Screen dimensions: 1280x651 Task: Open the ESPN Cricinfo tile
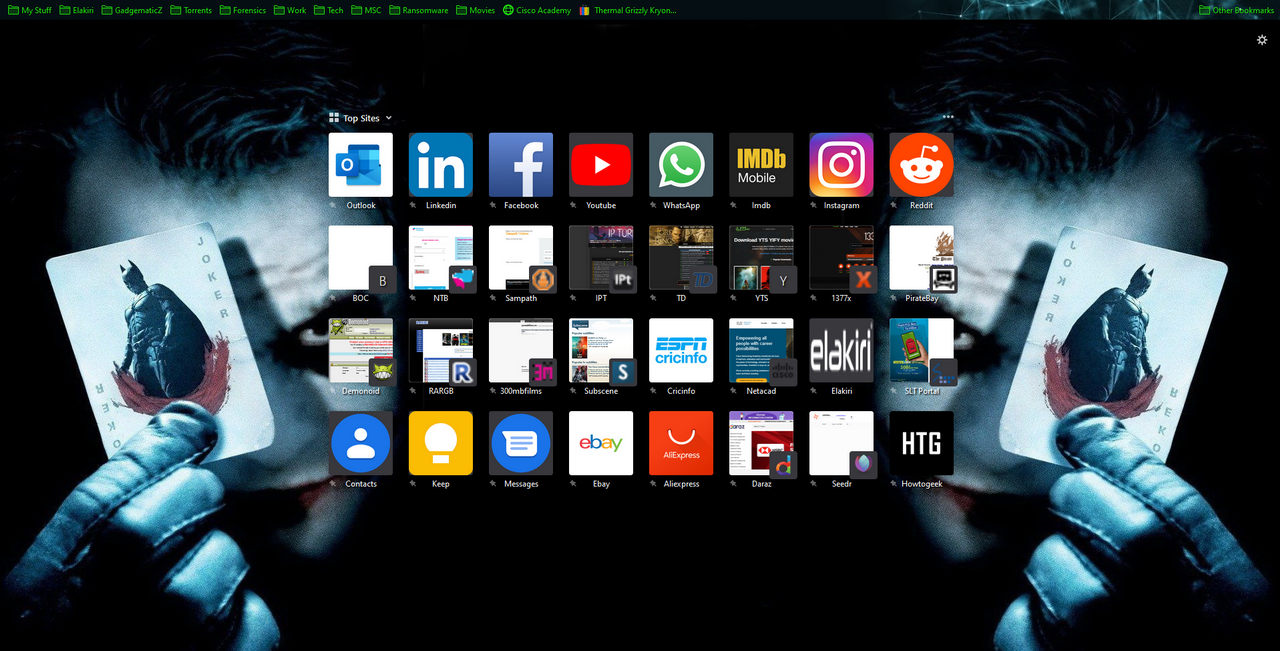click(x=680, y=351)
